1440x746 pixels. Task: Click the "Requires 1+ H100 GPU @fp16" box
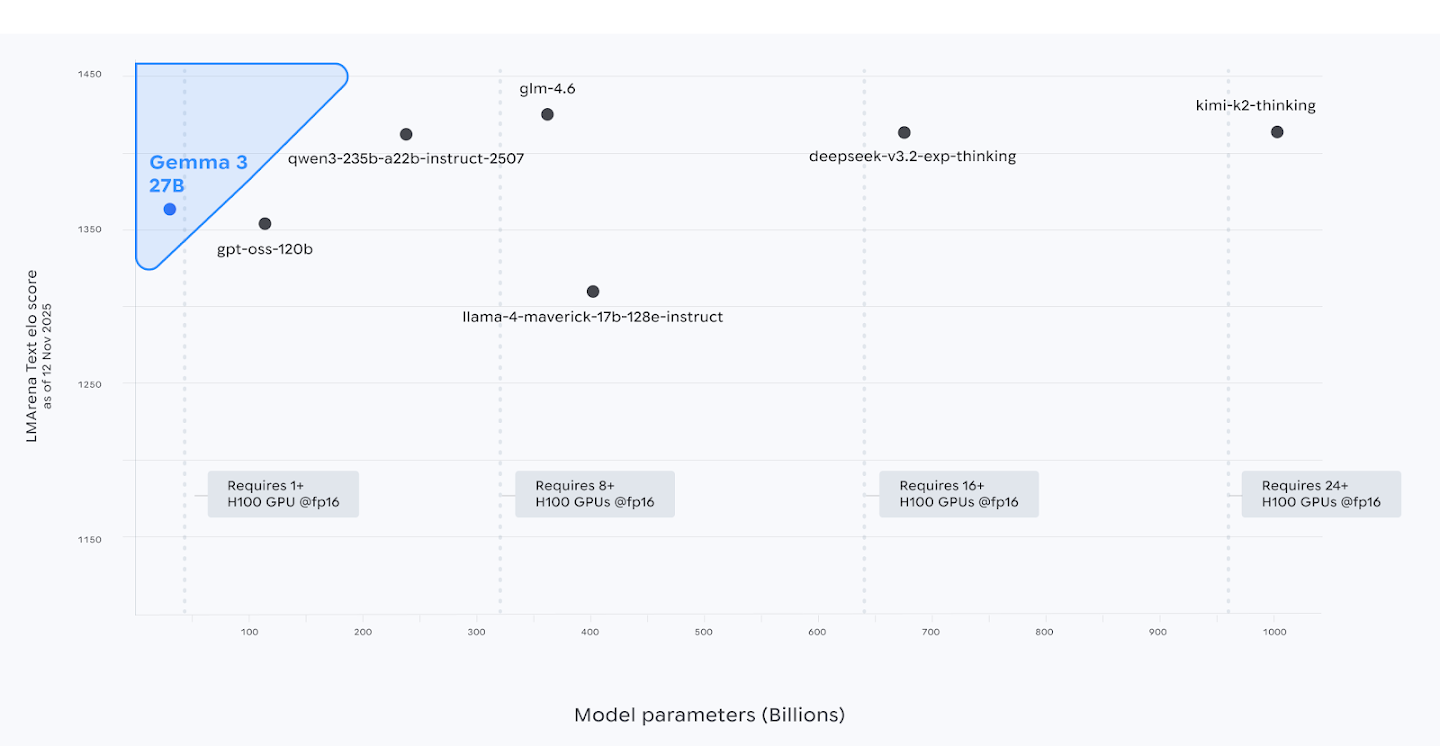[283, 493]
